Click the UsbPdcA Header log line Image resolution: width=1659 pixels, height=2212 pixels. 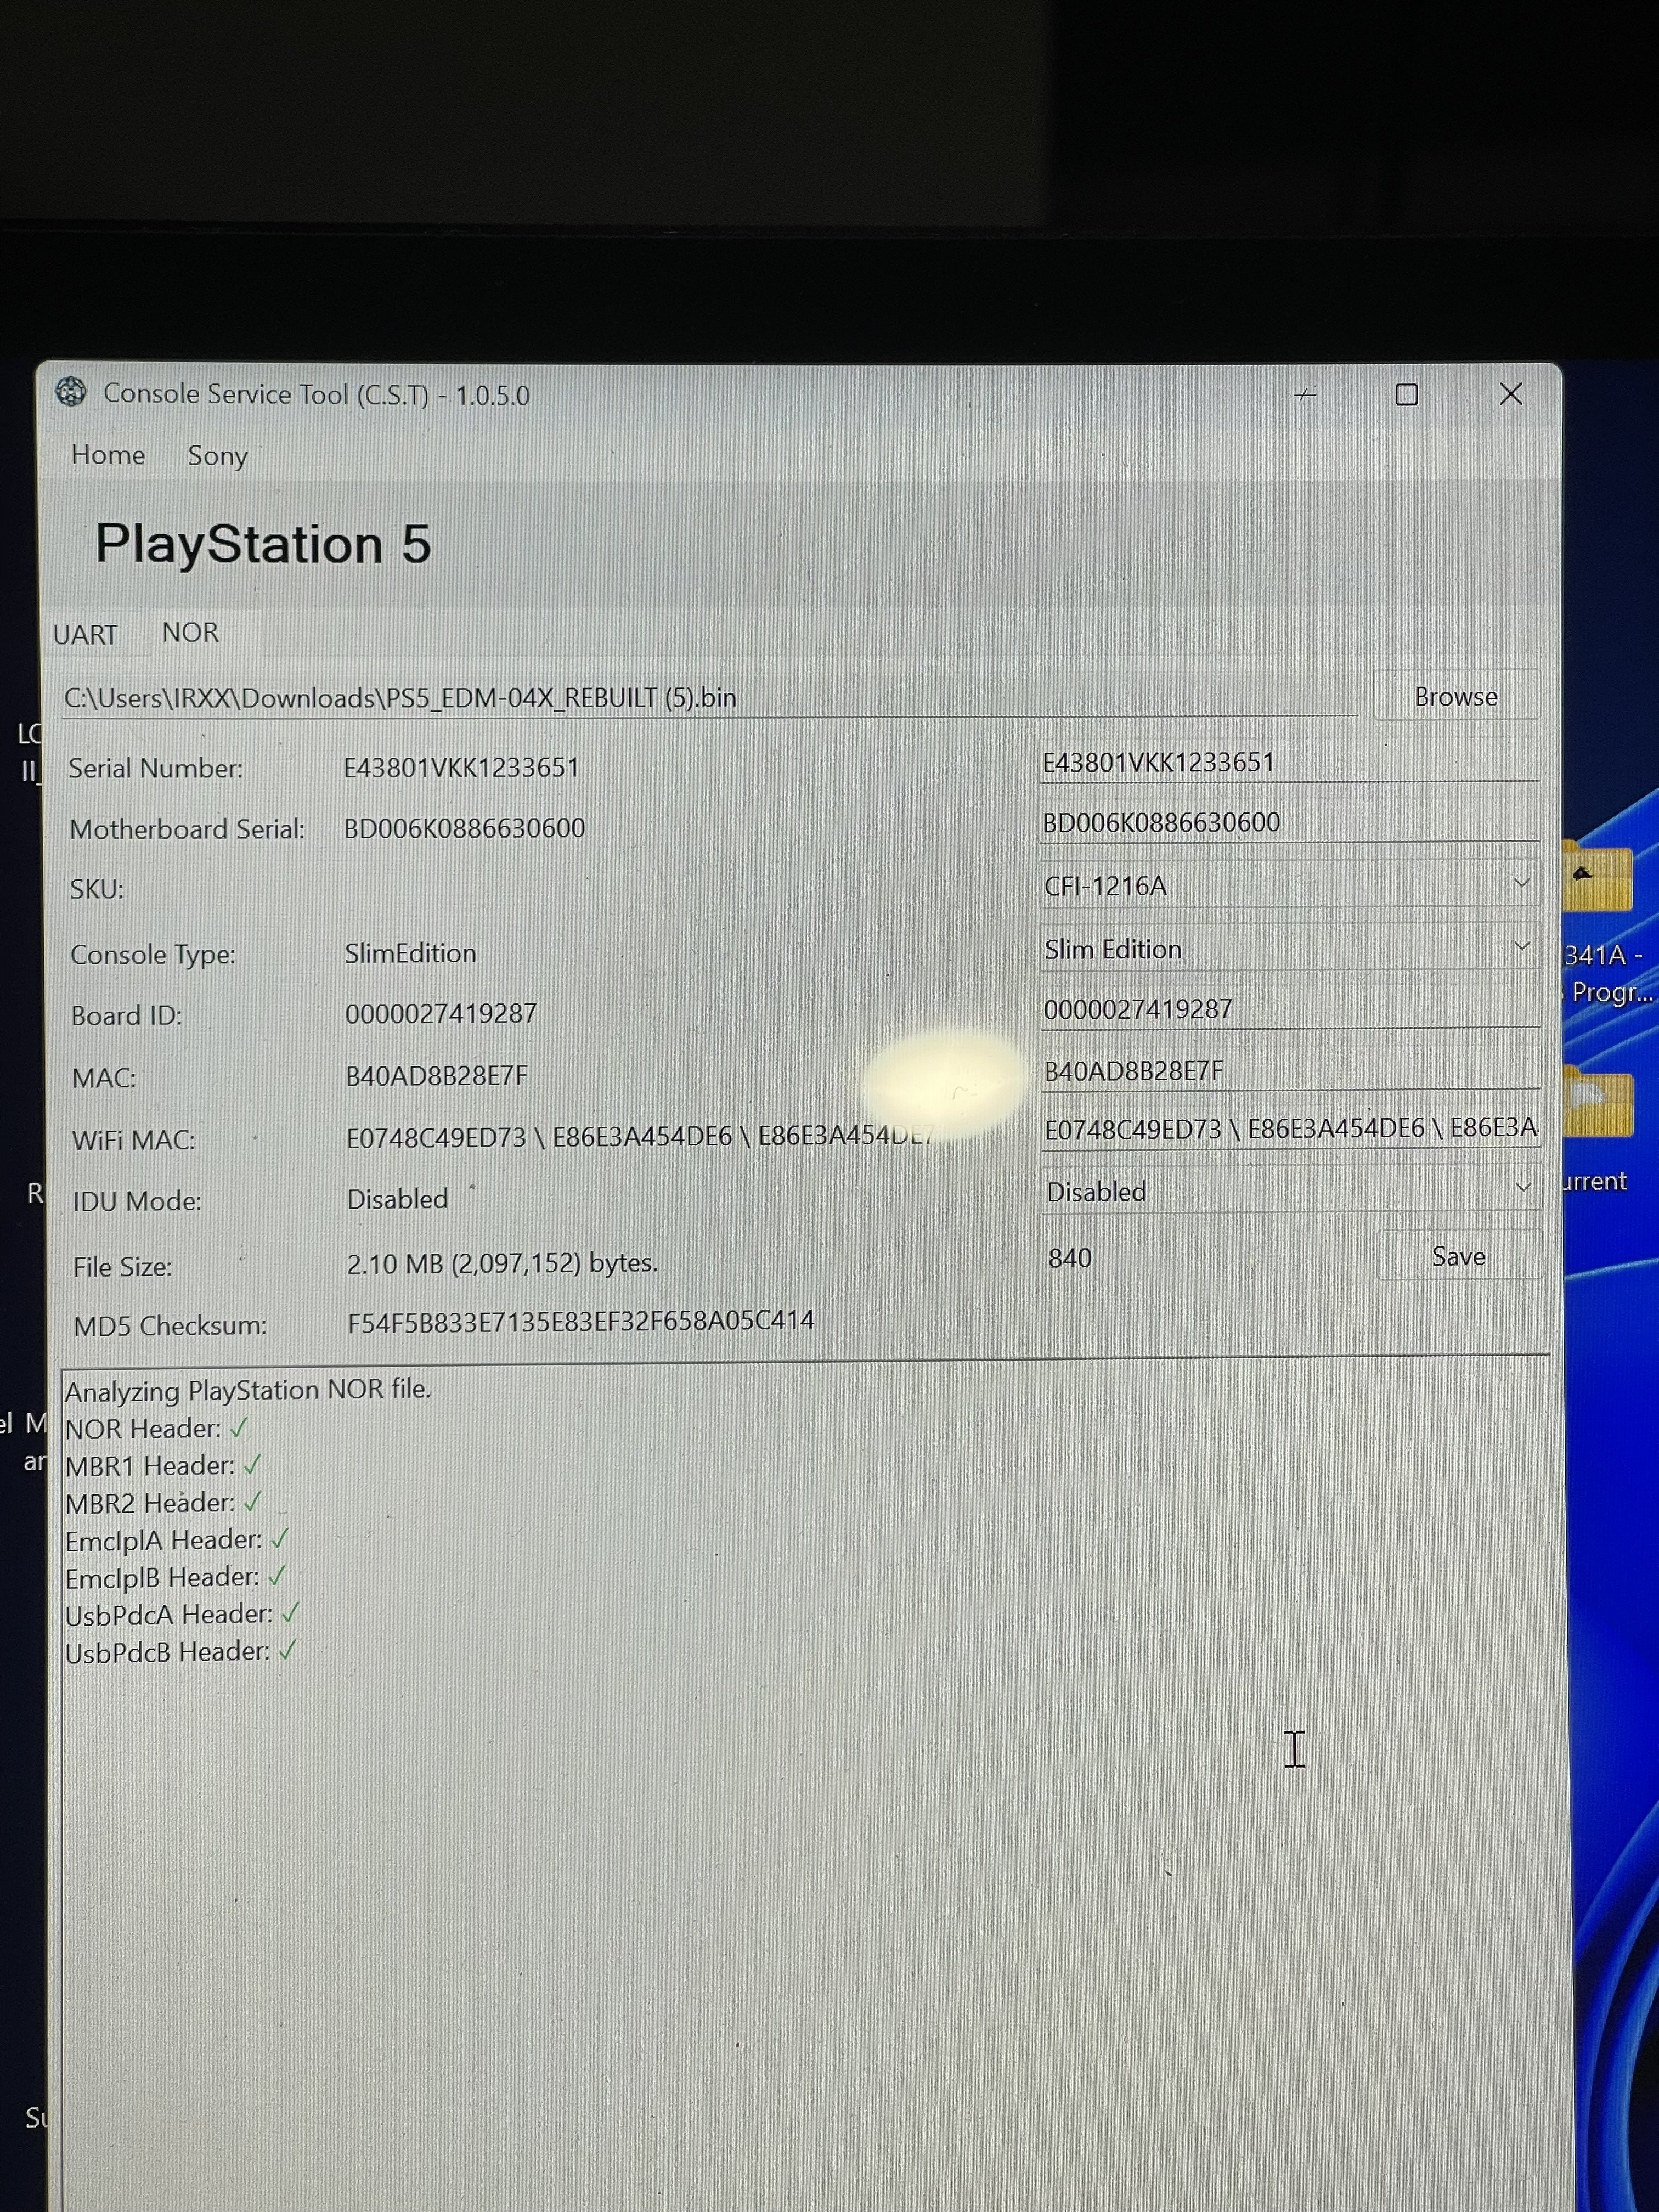point(181,1614)
